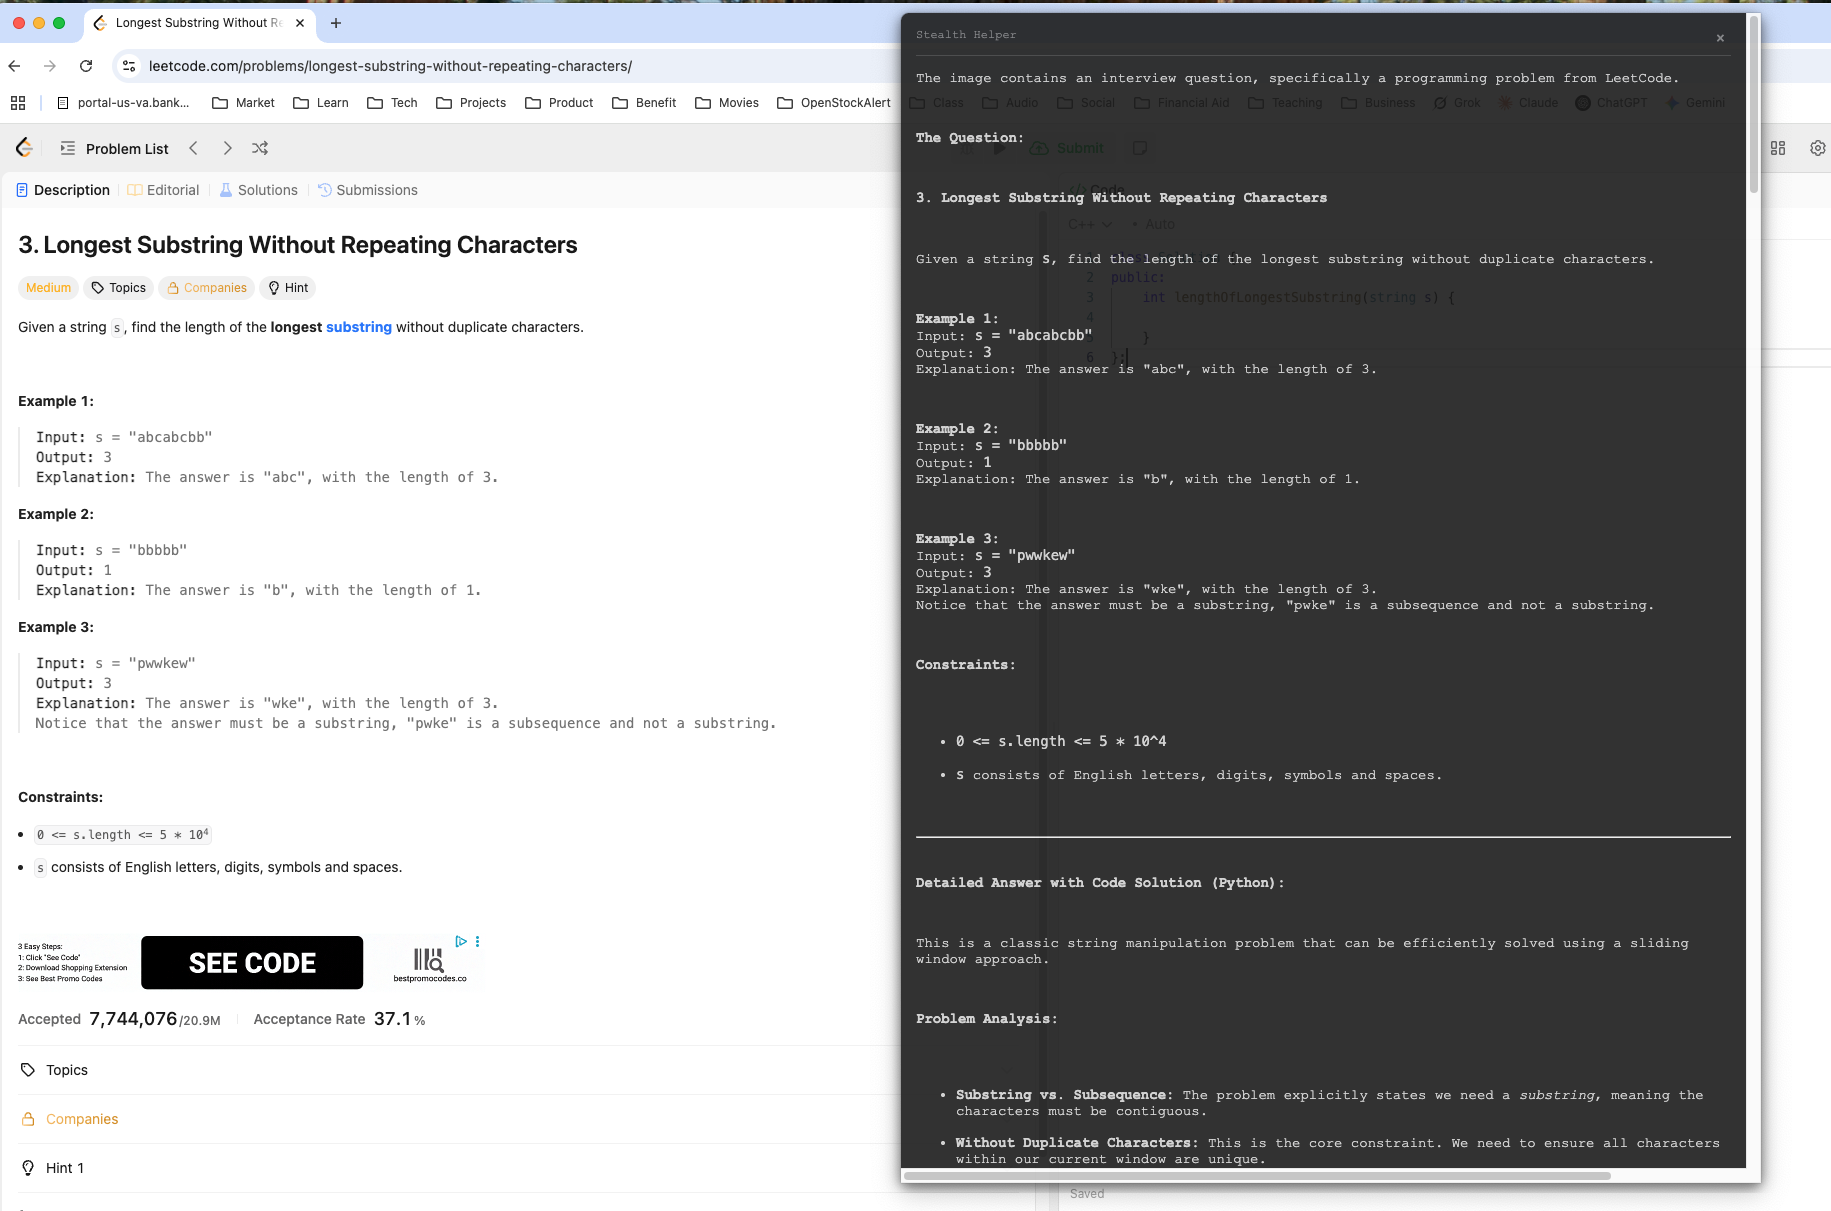
Task: Open the Projects bookmarks folder
Action: point(471,103)
